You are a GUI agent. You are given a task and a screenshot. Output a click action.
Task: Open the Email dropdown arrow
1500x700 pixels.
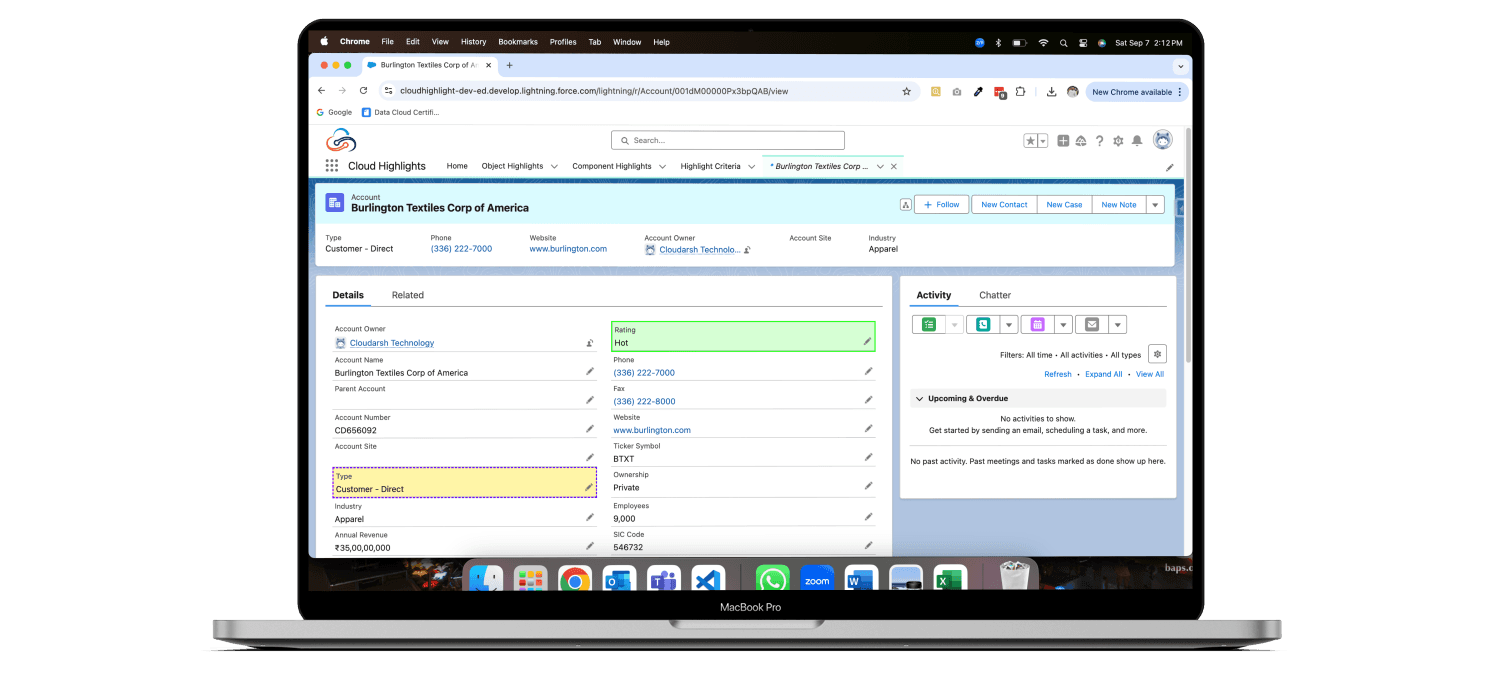point(1117,324)
